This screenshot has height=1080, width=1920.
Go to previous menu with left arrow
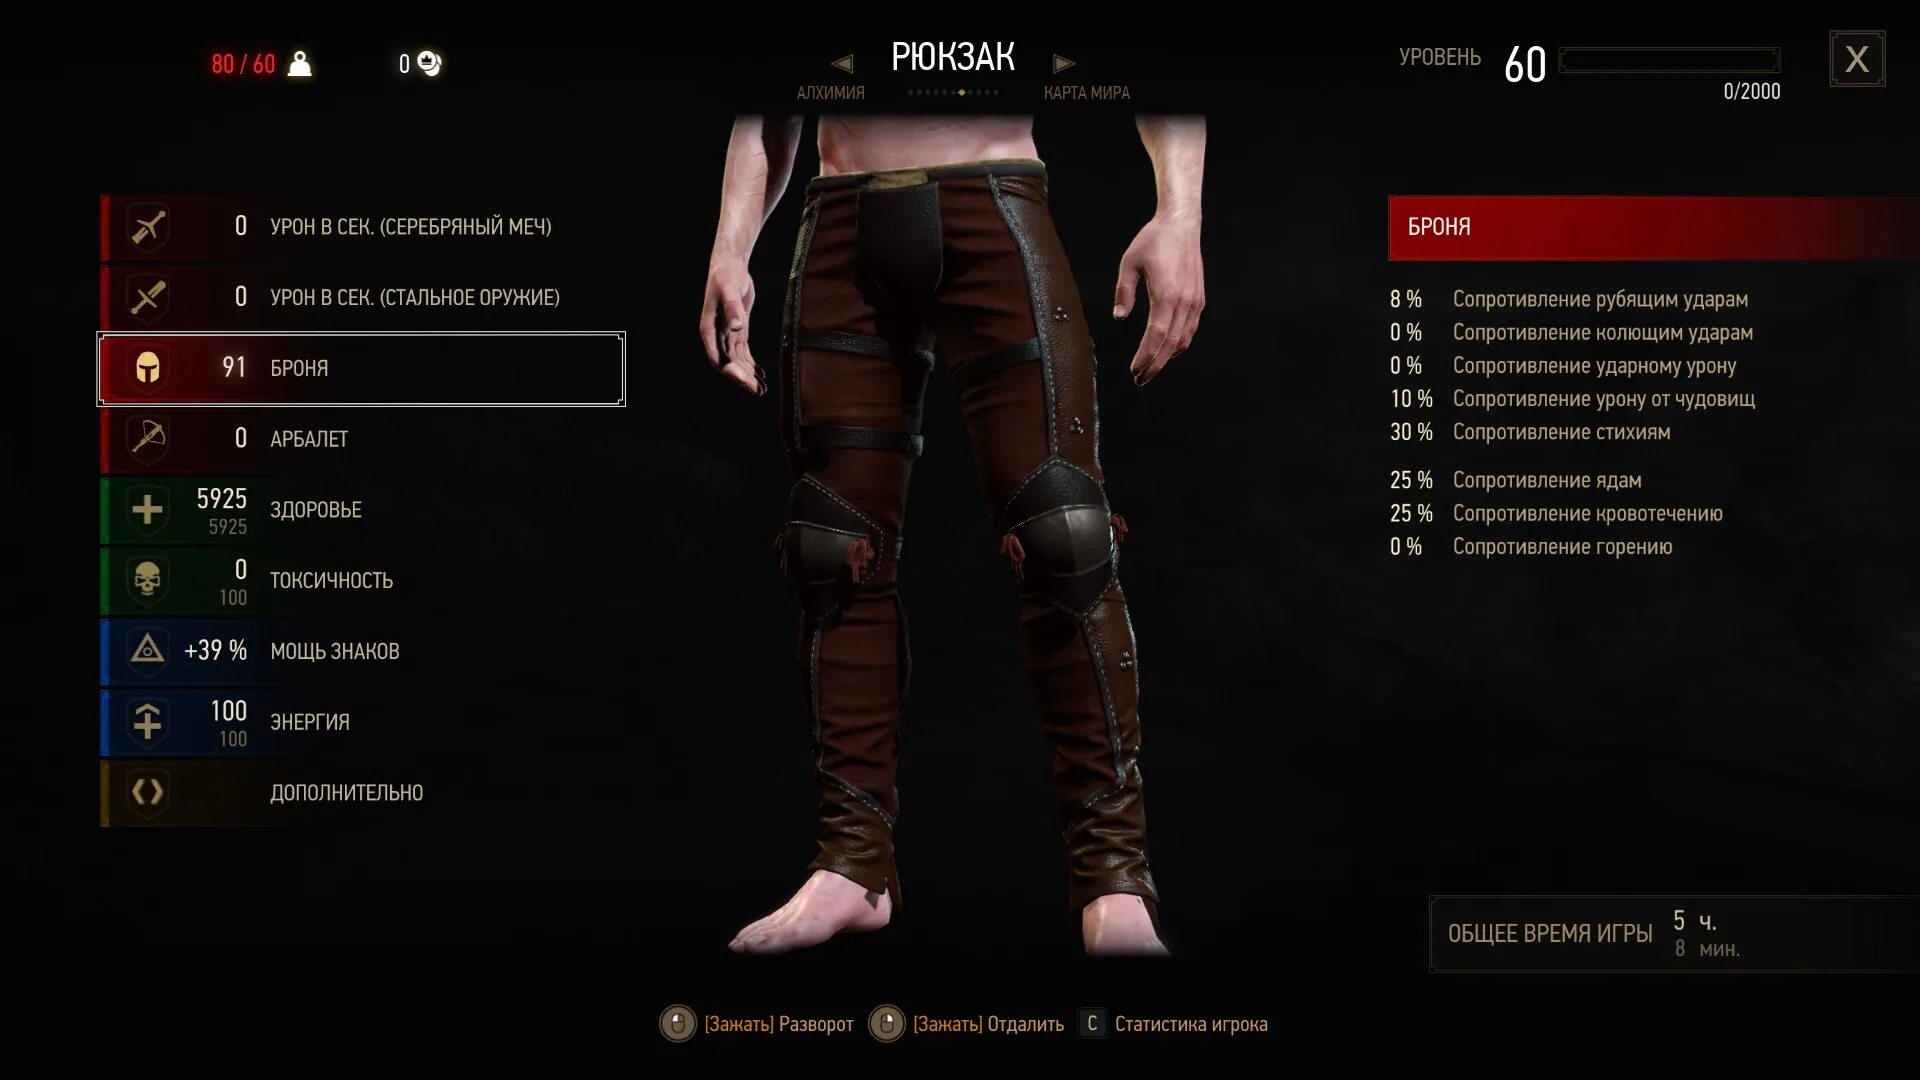tap(842, 64)
